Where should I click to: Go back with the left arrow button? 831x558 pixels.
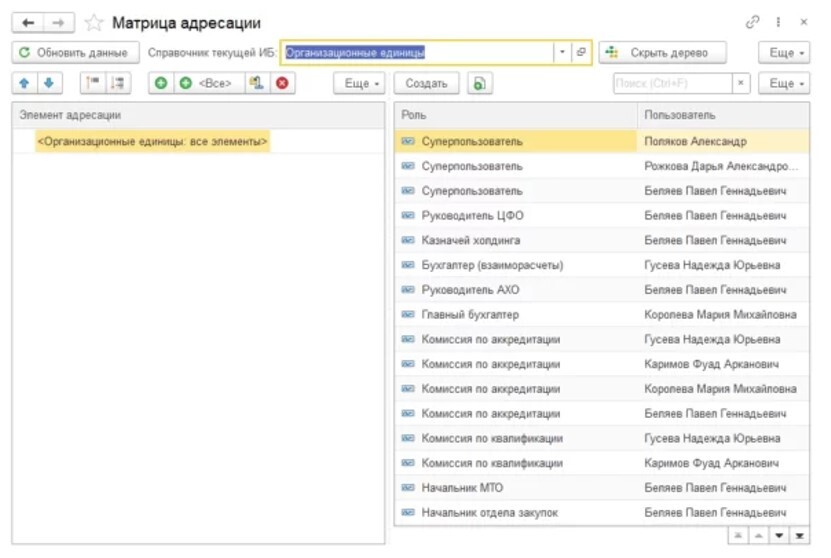(28, 23)
